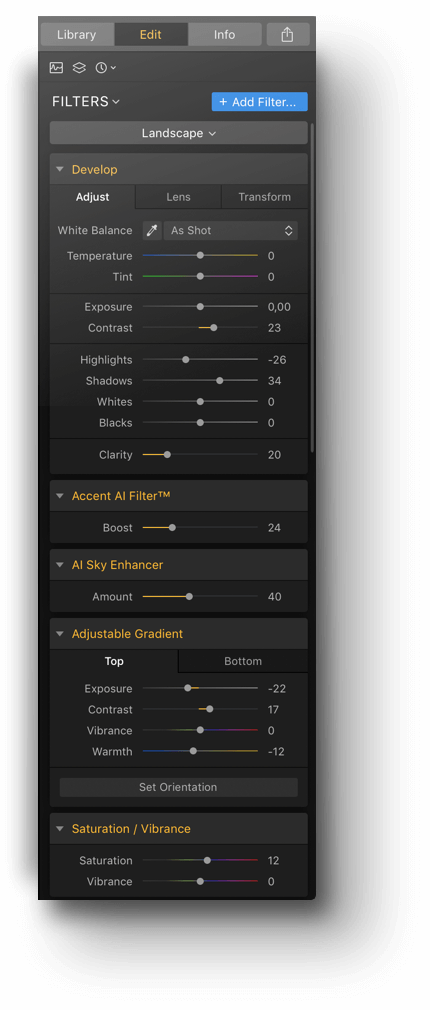430x1010 pixels.
Task: Collapse the Develop filter section
Action: (x=60, y=170)
